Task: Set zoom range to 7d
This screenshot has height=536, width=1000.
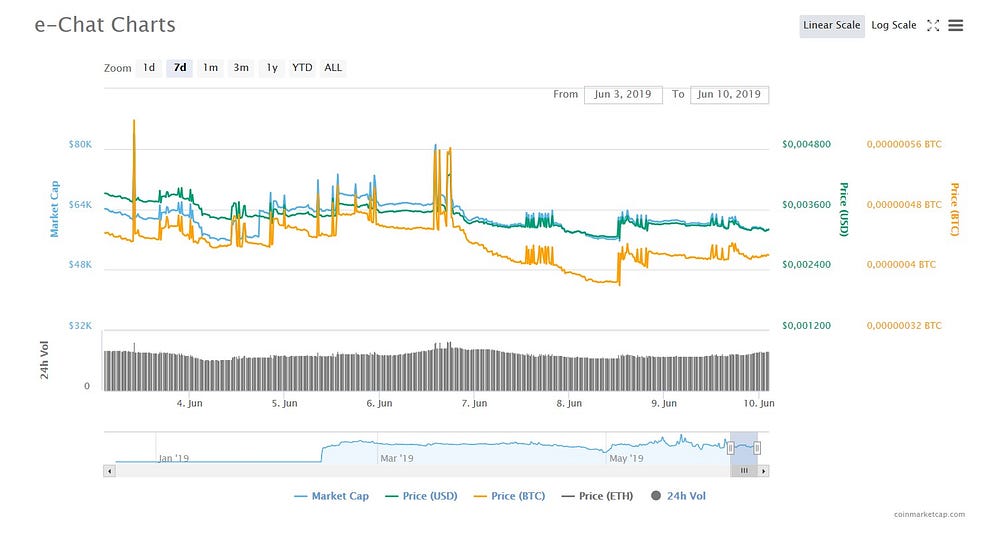Action: click(x=180, y=68)
